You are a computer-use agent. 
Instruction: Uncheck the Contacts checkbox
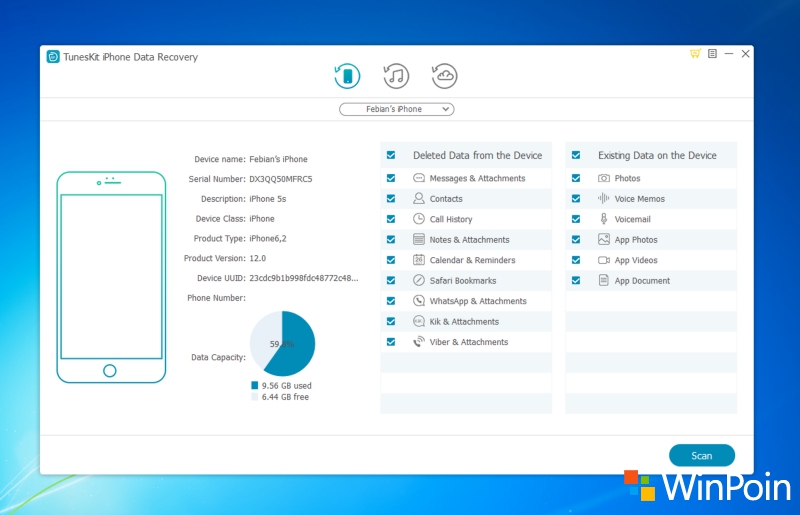[391, 199]
